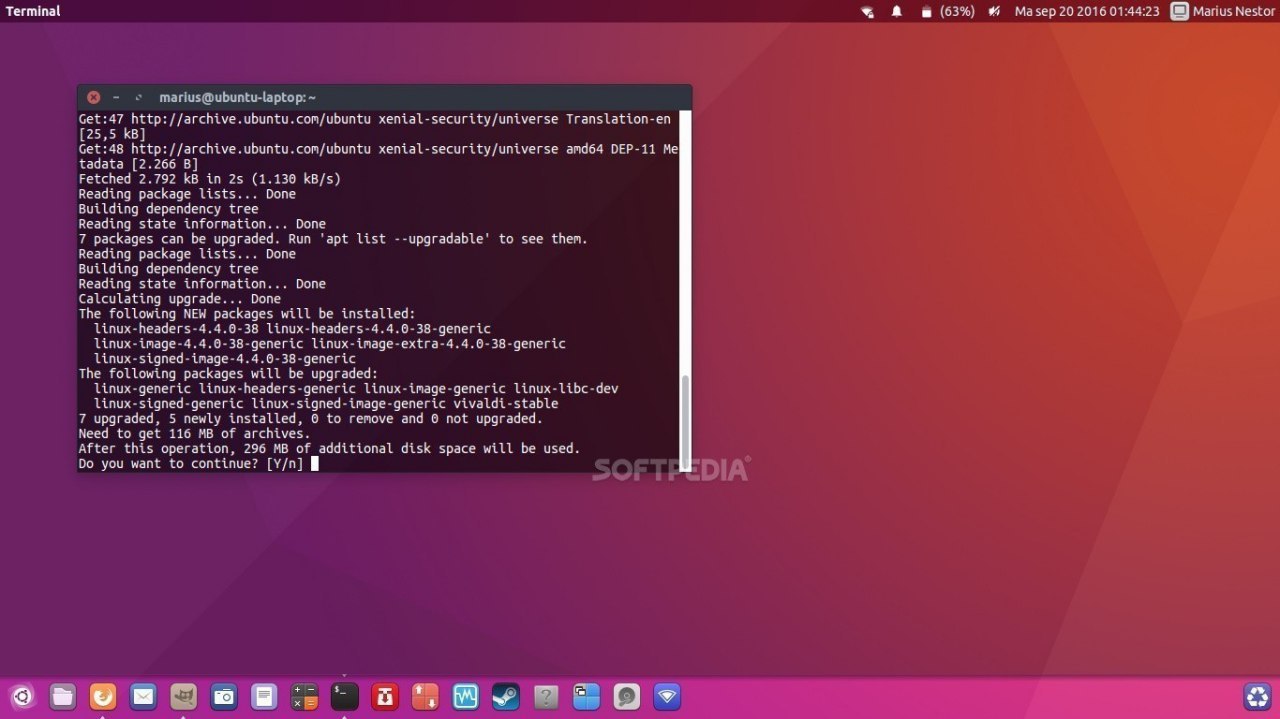Open the Marius Nestor user menu
1280x719 pixels.
(1222, 11)
